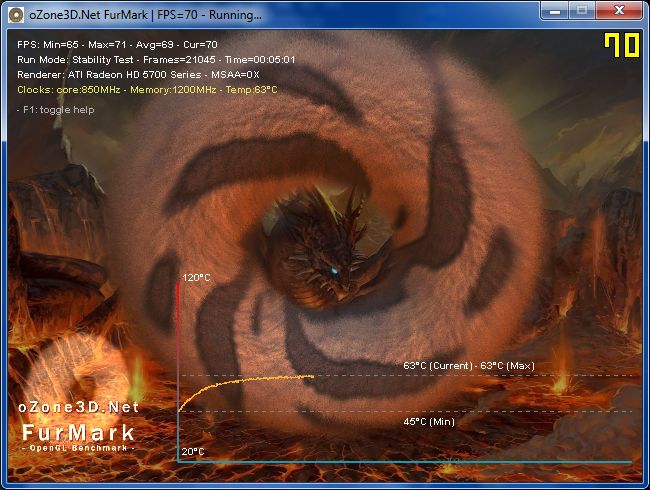Close the FurMark window
The height and width of the screenshot is (490, 650).
point(619,10)
